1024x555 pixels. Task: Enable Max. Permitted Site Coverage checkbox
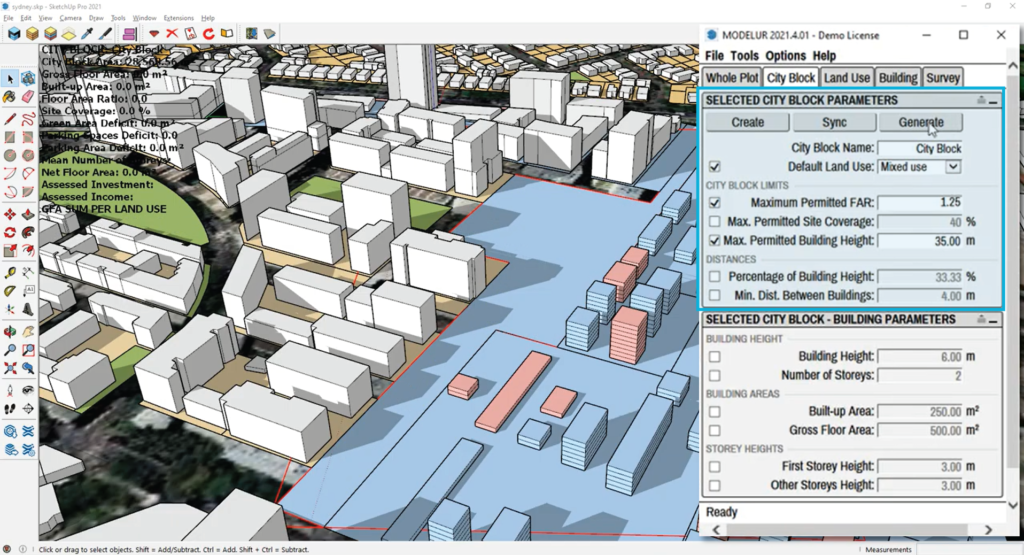click(x=714, y=221)
